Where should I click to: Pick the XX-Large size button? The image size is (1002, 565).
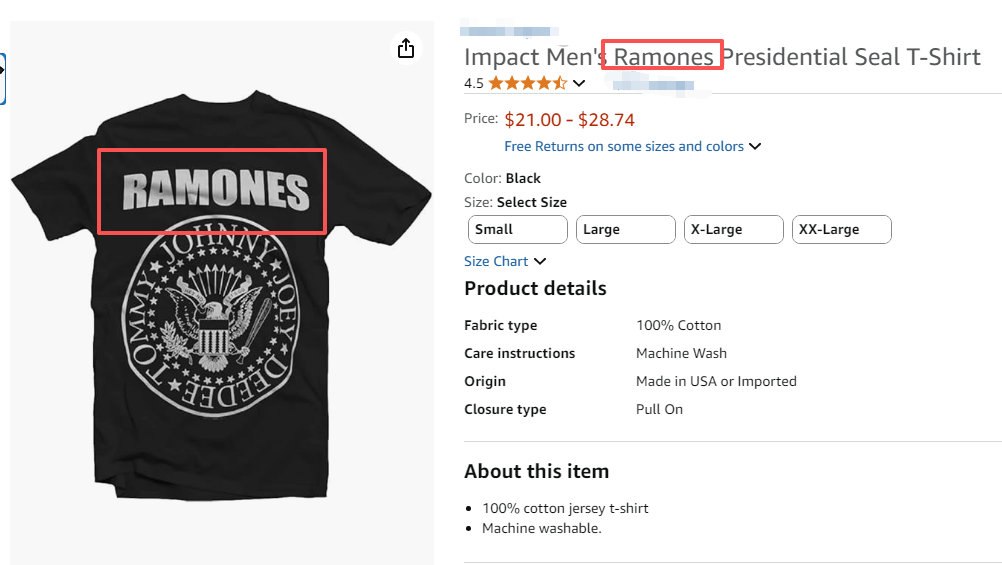click(841, 229)
